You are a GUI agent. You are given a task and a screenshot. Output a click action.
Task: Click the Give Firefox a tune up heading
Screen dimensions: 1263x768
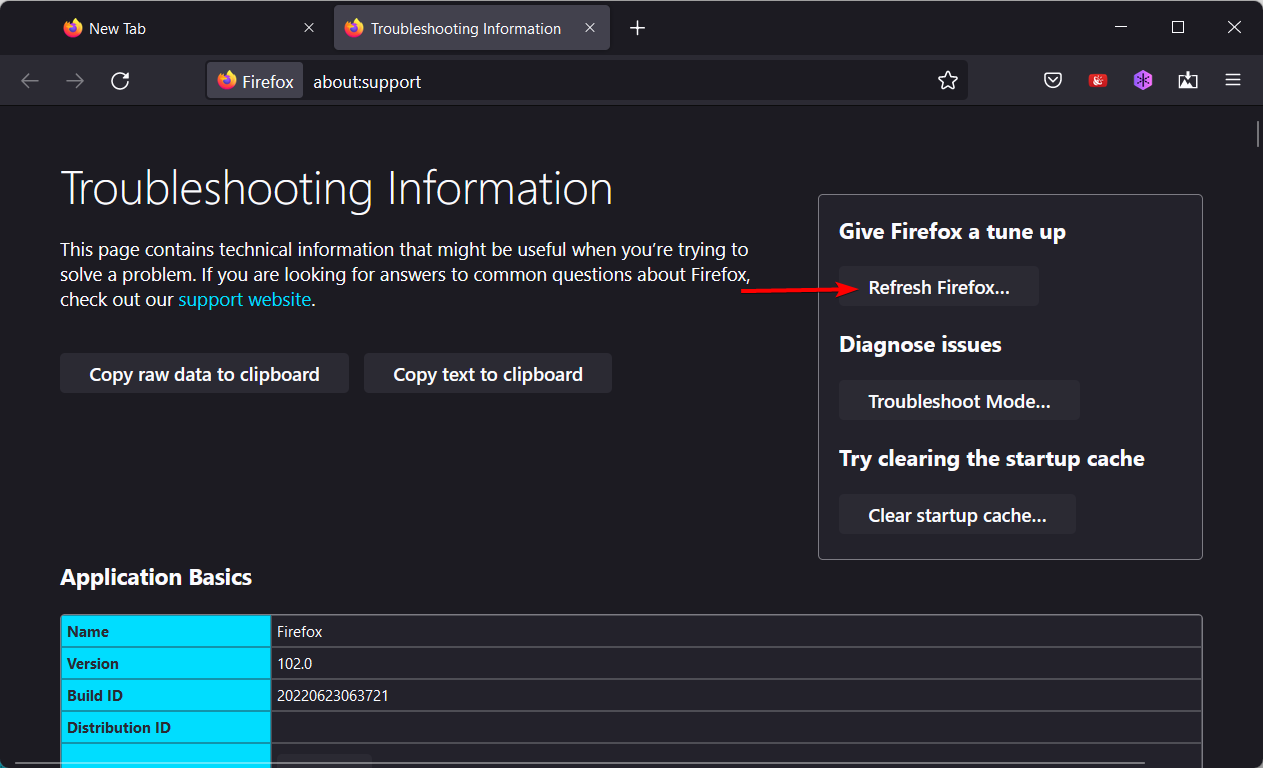[952, 232]
